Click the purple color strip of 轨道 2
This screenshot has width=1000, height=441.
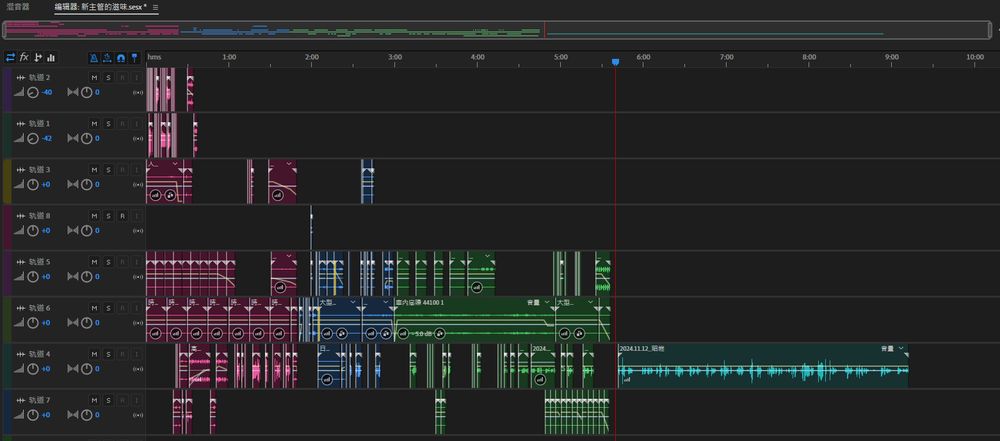[x=7, y=89]
